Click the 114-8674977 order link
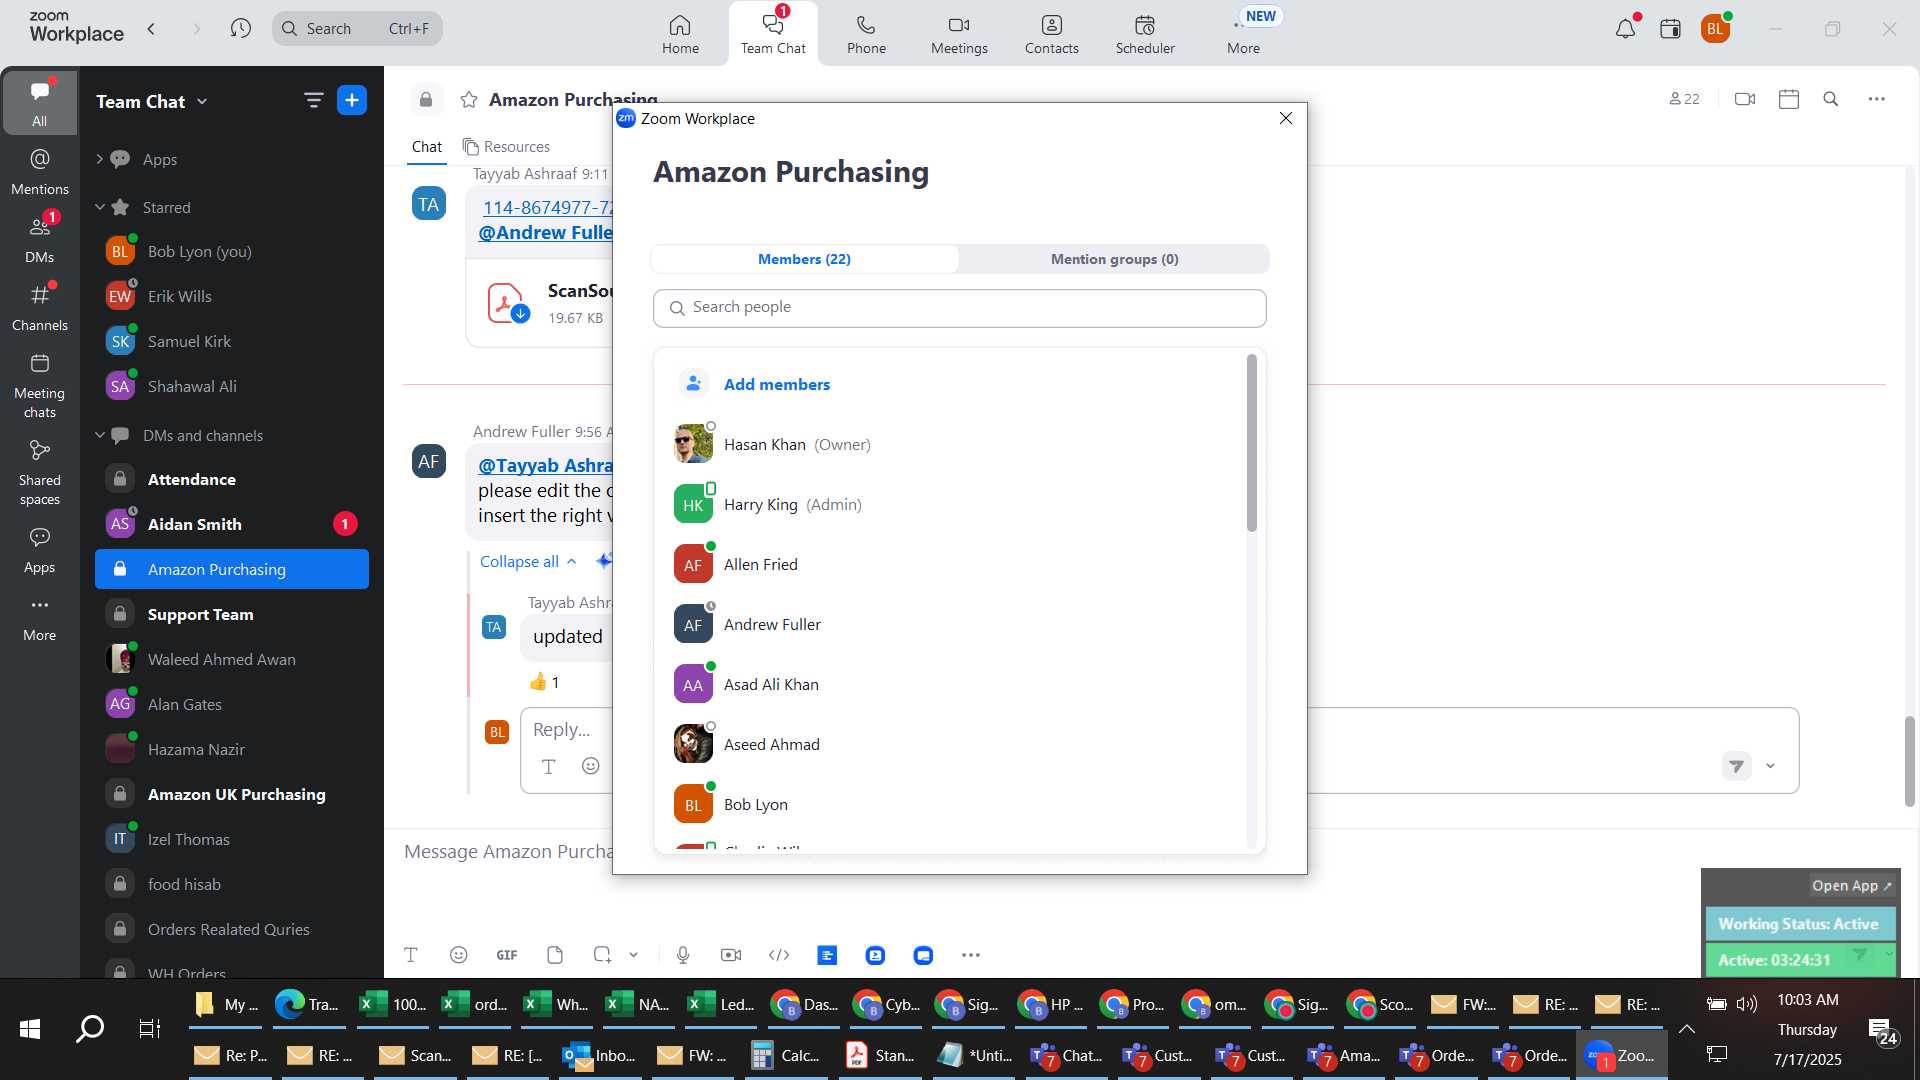The image size is (1920, 1080). click(547, 207)
